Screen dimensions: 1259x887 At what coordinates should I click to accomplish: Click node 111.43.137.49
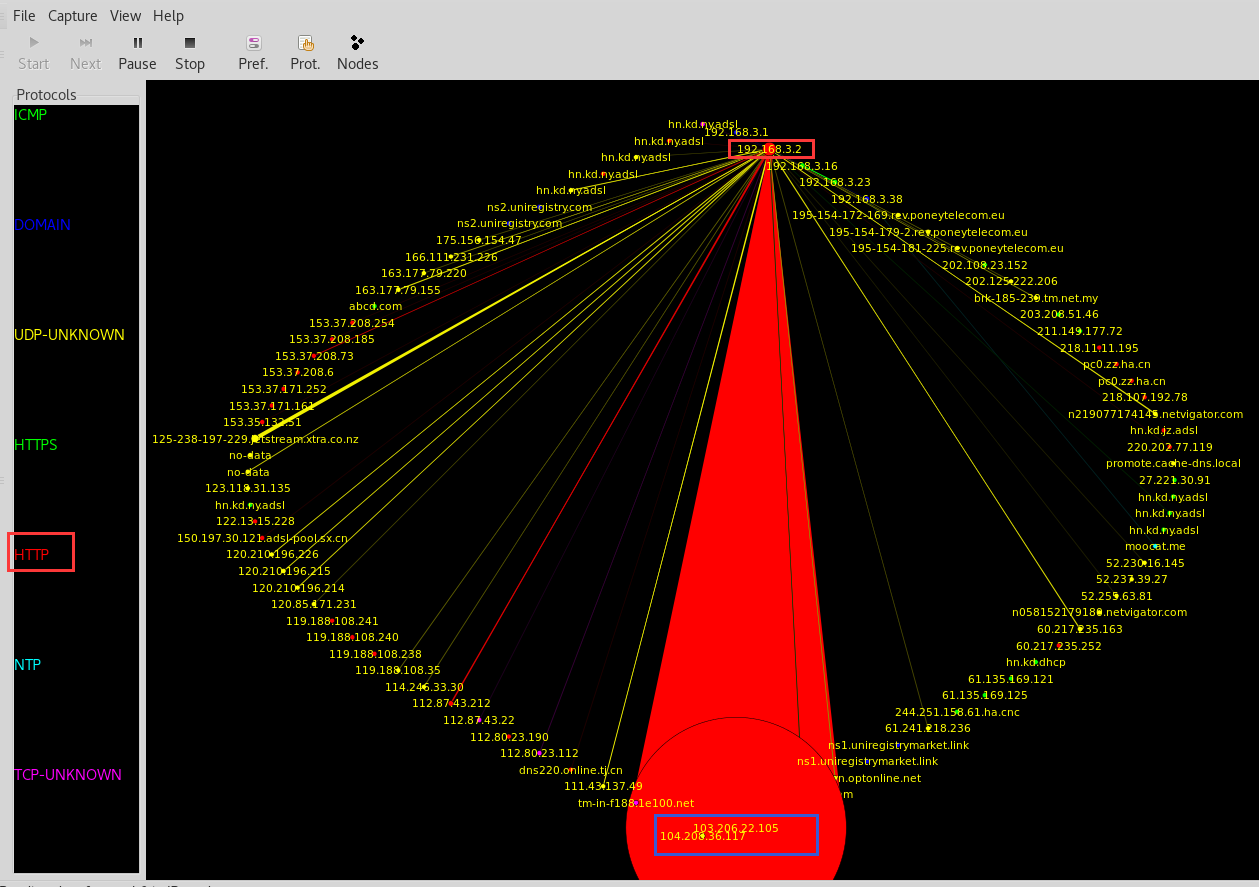click(603, 786)
